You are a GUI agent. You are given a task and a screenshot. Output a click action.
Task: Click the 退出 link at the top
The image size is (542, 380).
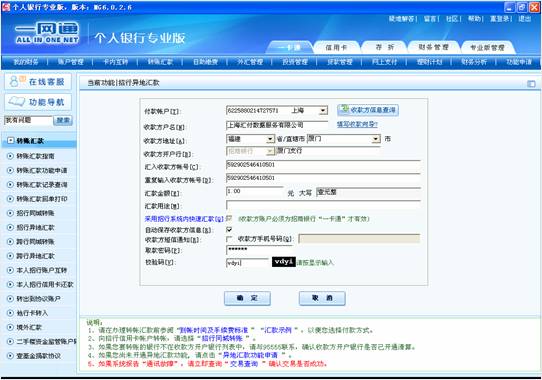tap(524, 19)
